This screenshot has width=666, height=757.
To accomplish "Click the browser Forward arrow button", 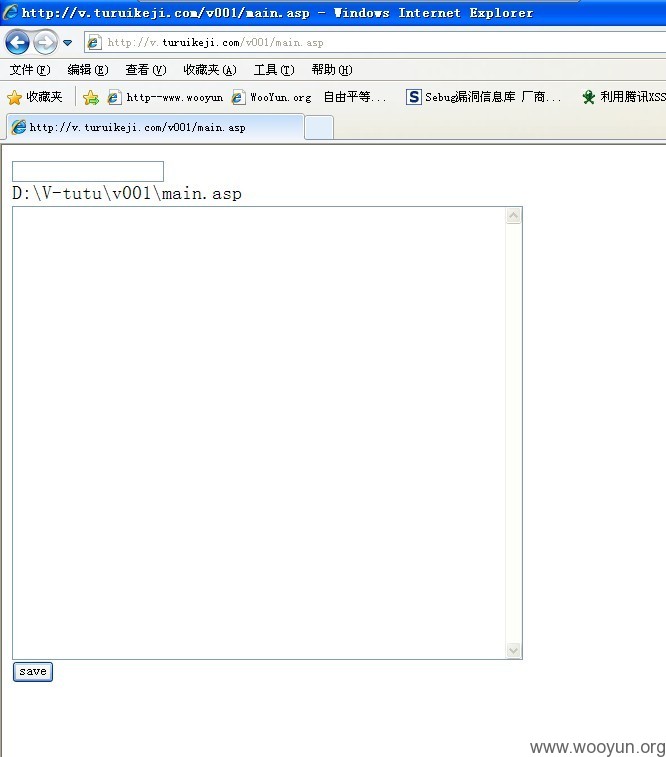I will 46,42.
